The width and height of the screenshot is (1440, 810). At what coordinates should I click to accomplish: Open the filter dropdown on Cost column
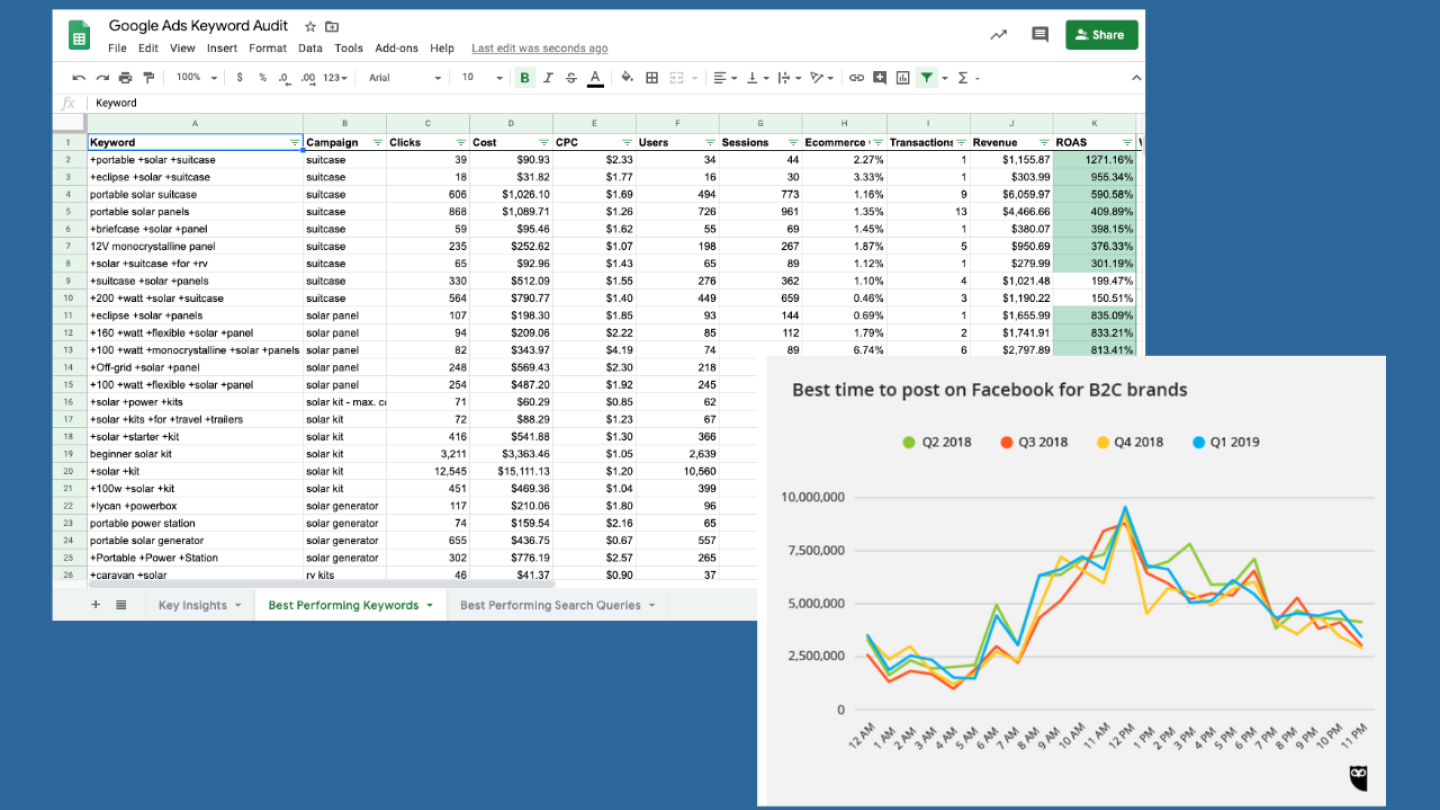(543, 143)
